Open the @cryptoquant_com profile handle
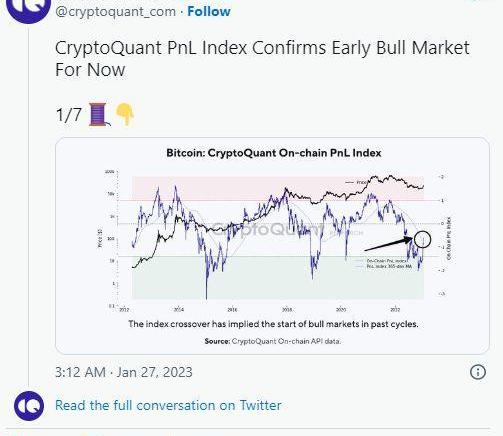Screen dimensions: 503x436 point(116,12)
